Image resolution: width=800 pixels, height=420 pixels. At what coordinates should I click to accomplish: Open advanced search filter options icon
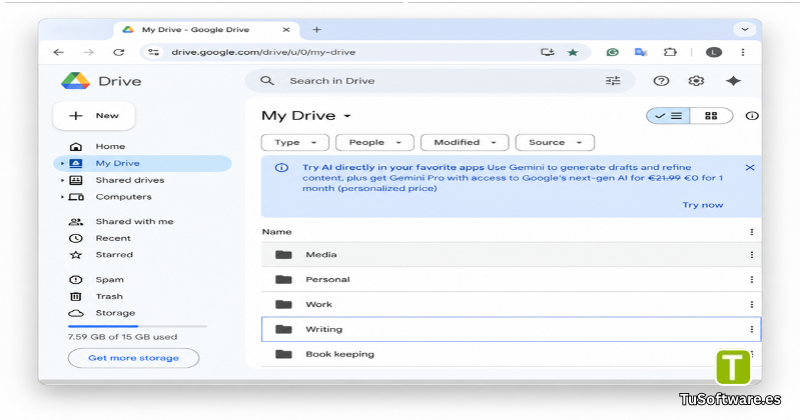613,81
